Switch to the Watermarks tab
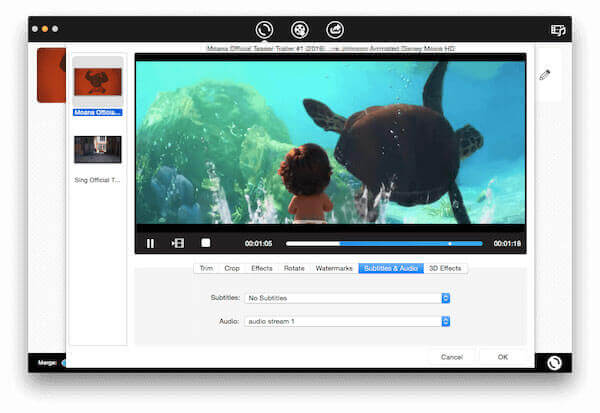The image size is (600, 413). point(334,268)
